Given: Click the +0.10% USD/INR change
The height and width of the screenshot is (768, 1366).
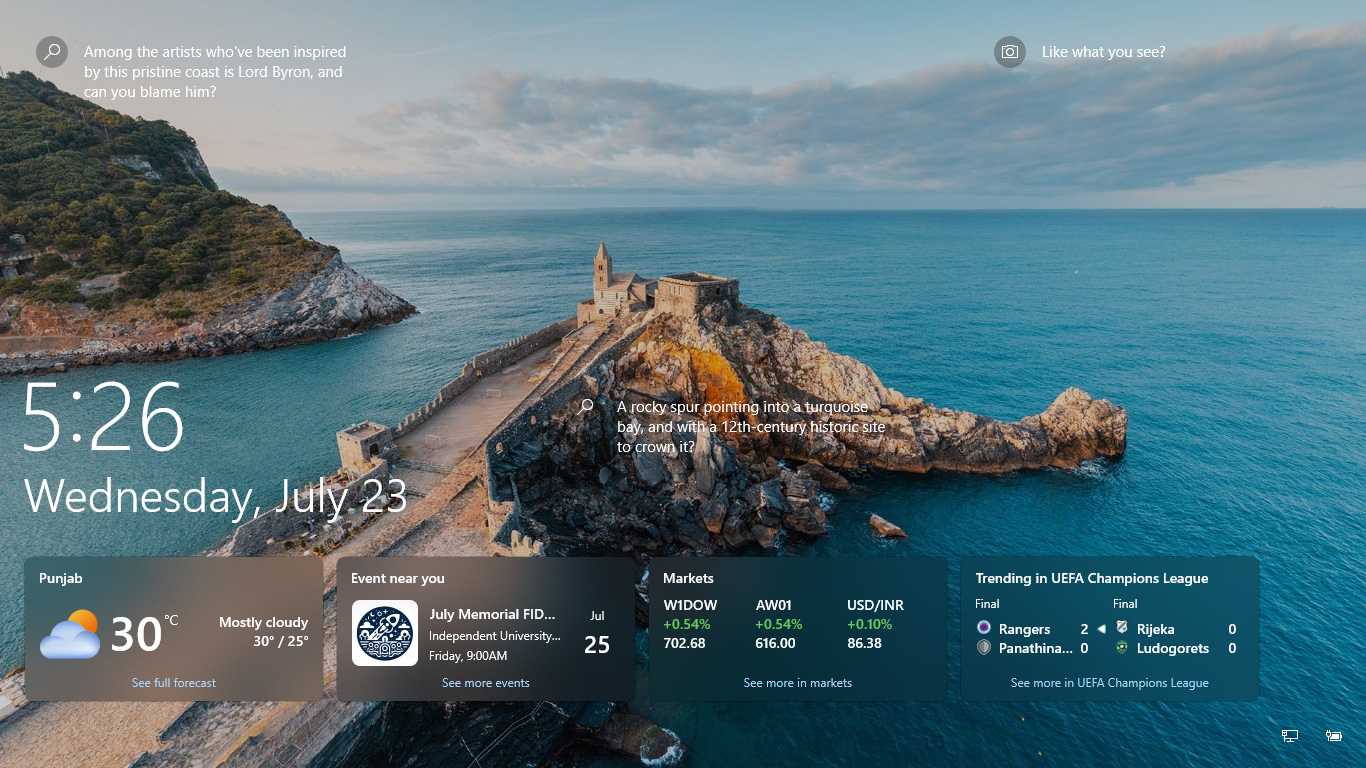Looking at the screenshot, I should point(870,624).
